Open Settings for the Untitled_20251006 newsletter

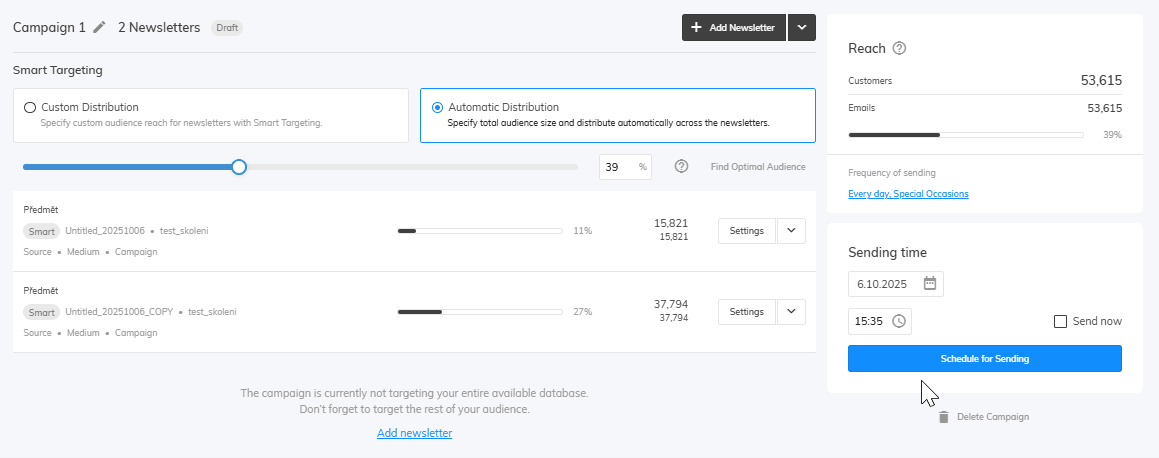746,231
